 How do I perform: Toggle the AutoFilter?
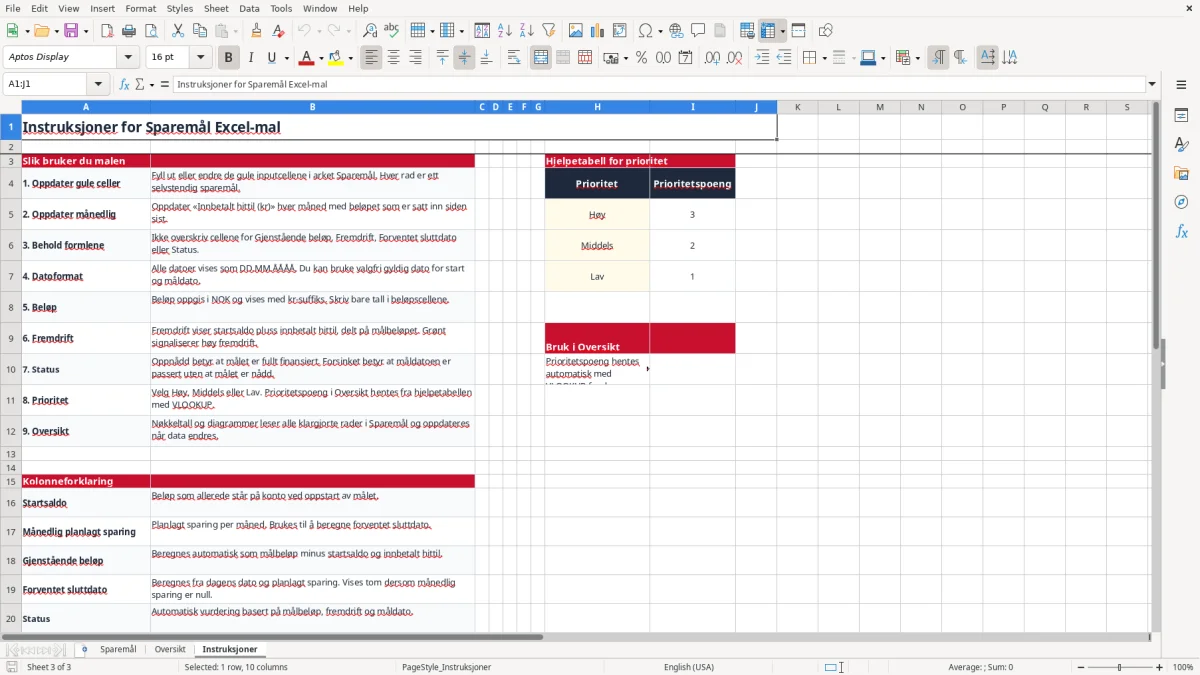548,31
